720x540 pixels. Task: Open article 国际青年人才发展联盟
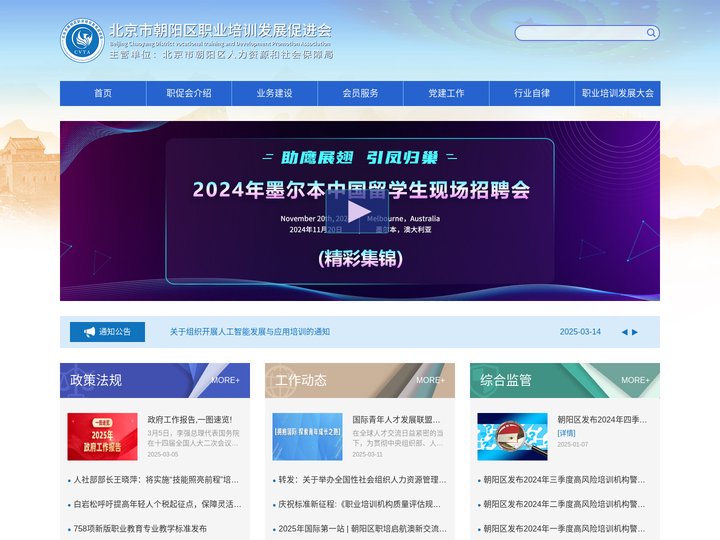[396, 420]
